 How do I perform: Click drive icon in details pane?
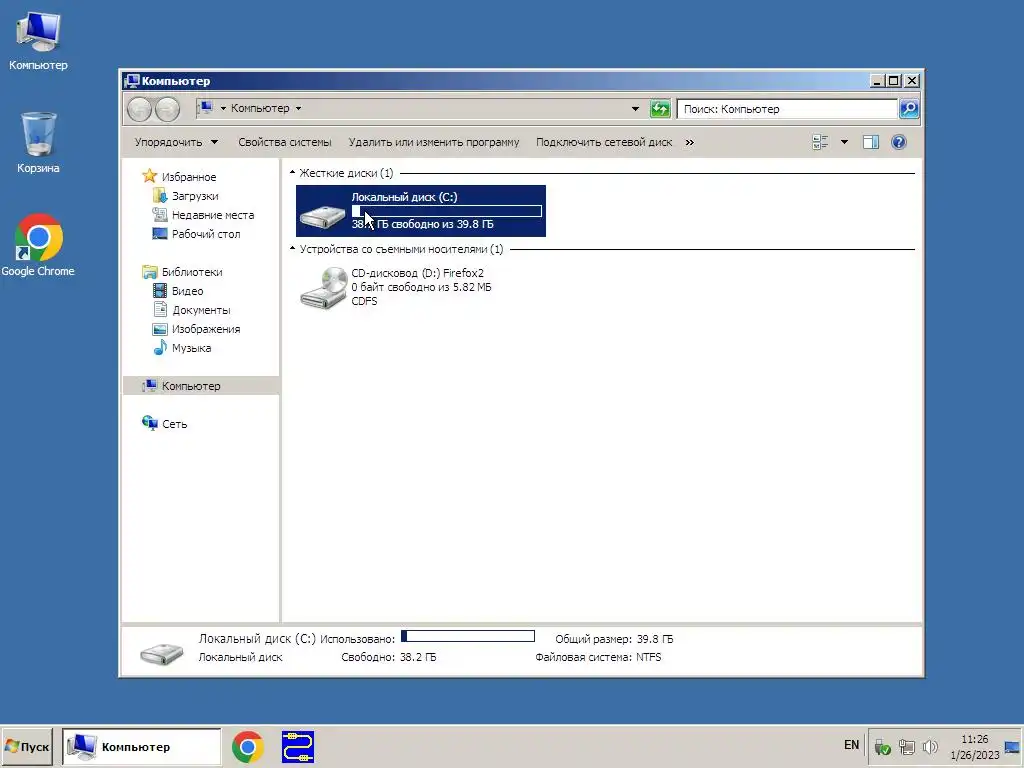[x=161, y=653]
